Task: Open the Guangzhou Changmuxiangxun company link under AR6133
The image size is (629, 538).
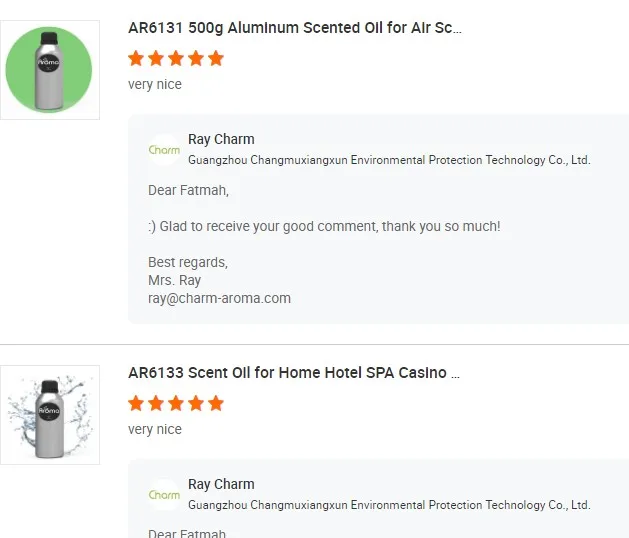Action: [389, 505]
